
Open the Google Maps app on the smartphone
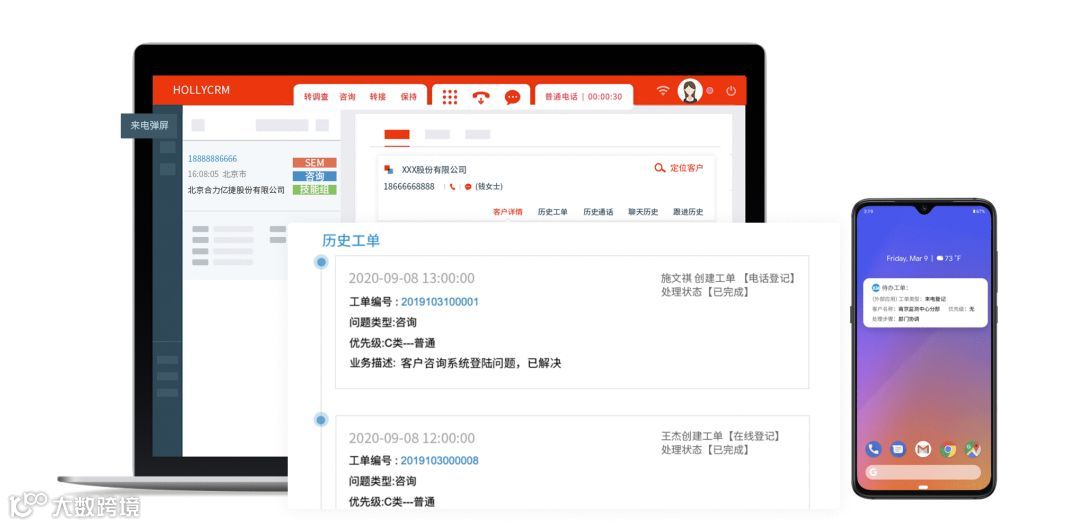(x=973, y=449)
